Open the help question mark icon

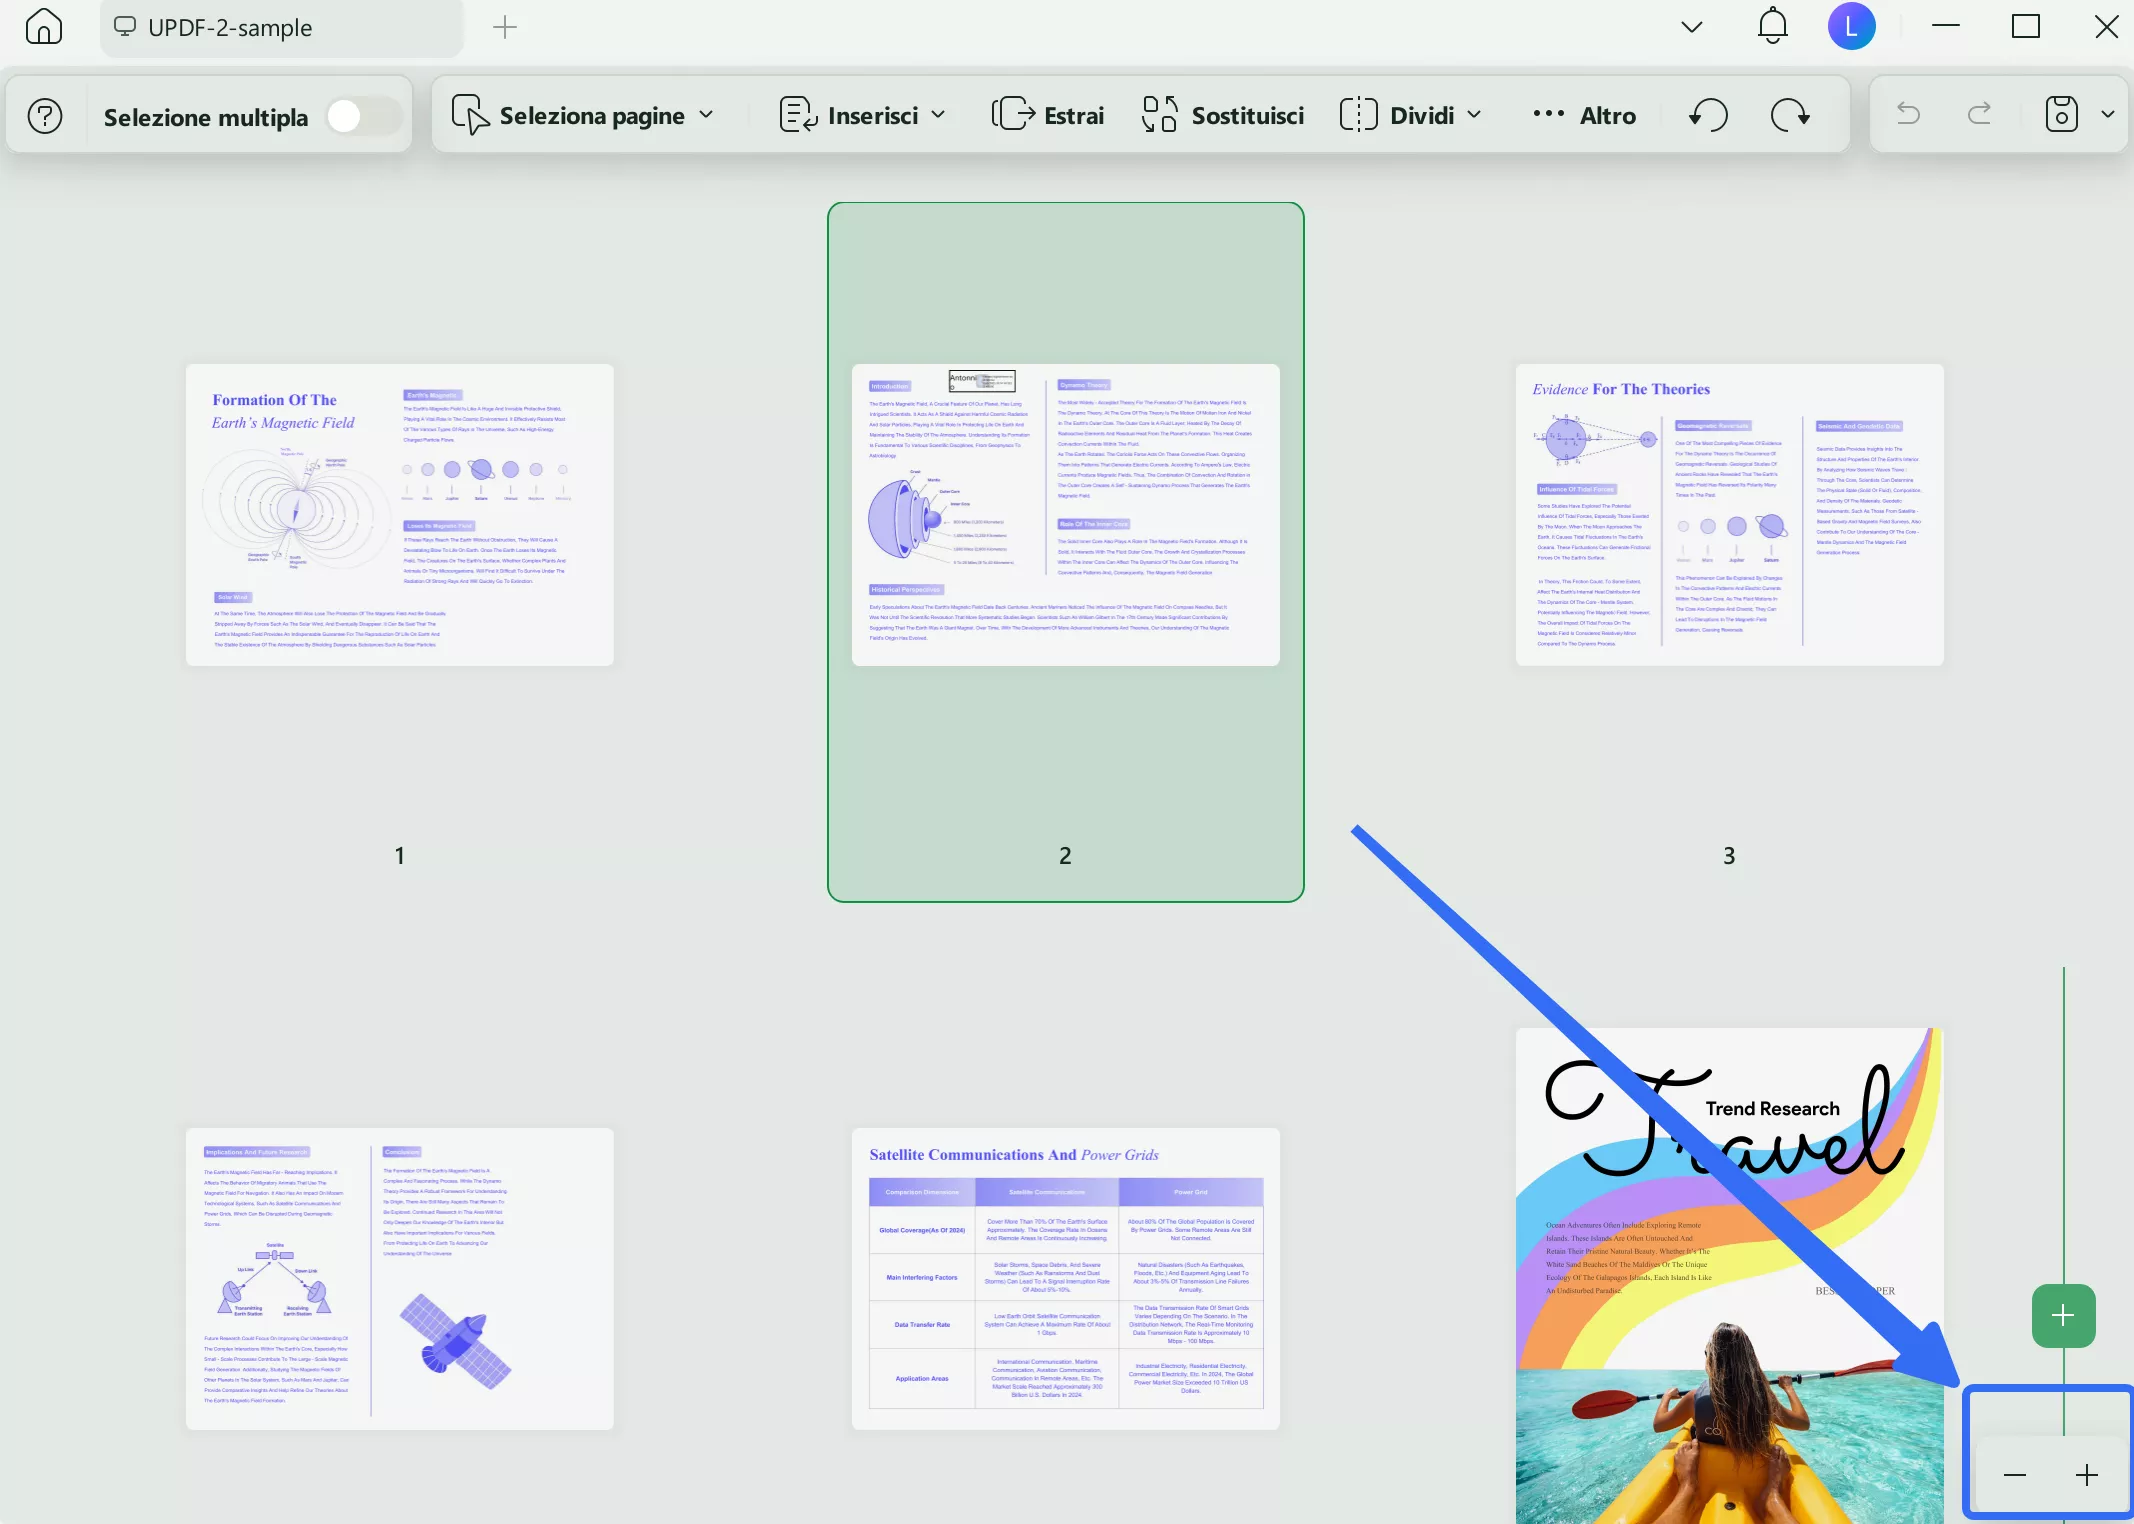(x=45, y=116)
